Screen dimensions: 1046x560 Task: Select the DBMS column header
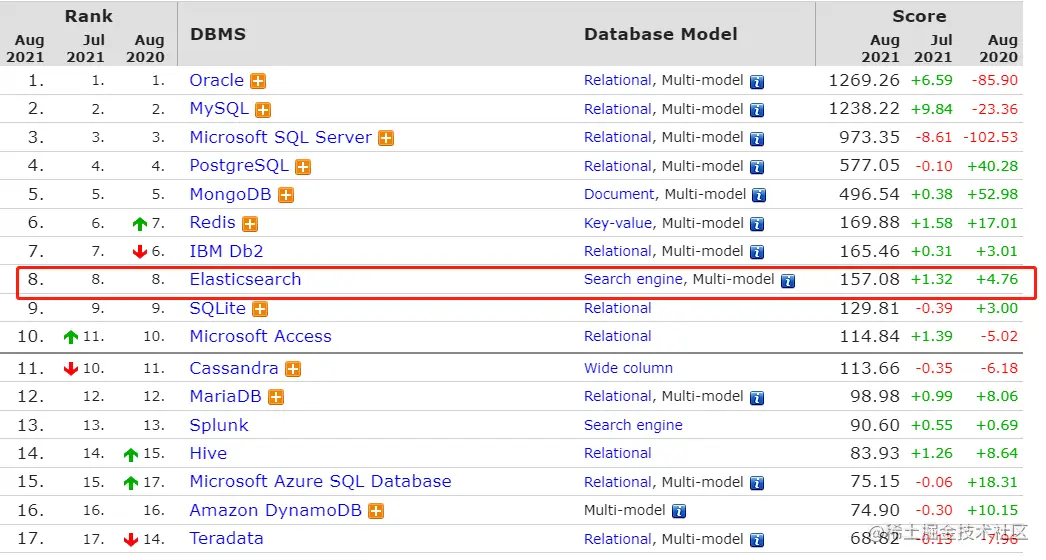coord(218,34)
